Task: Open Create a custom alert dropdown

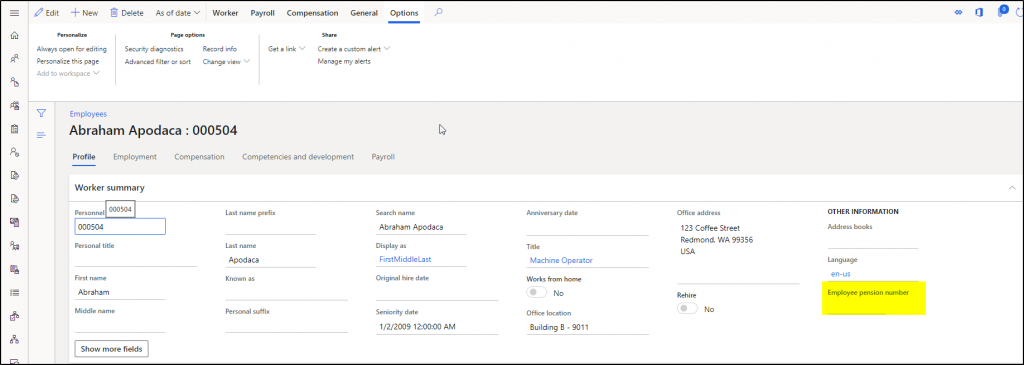Action: 353,49
